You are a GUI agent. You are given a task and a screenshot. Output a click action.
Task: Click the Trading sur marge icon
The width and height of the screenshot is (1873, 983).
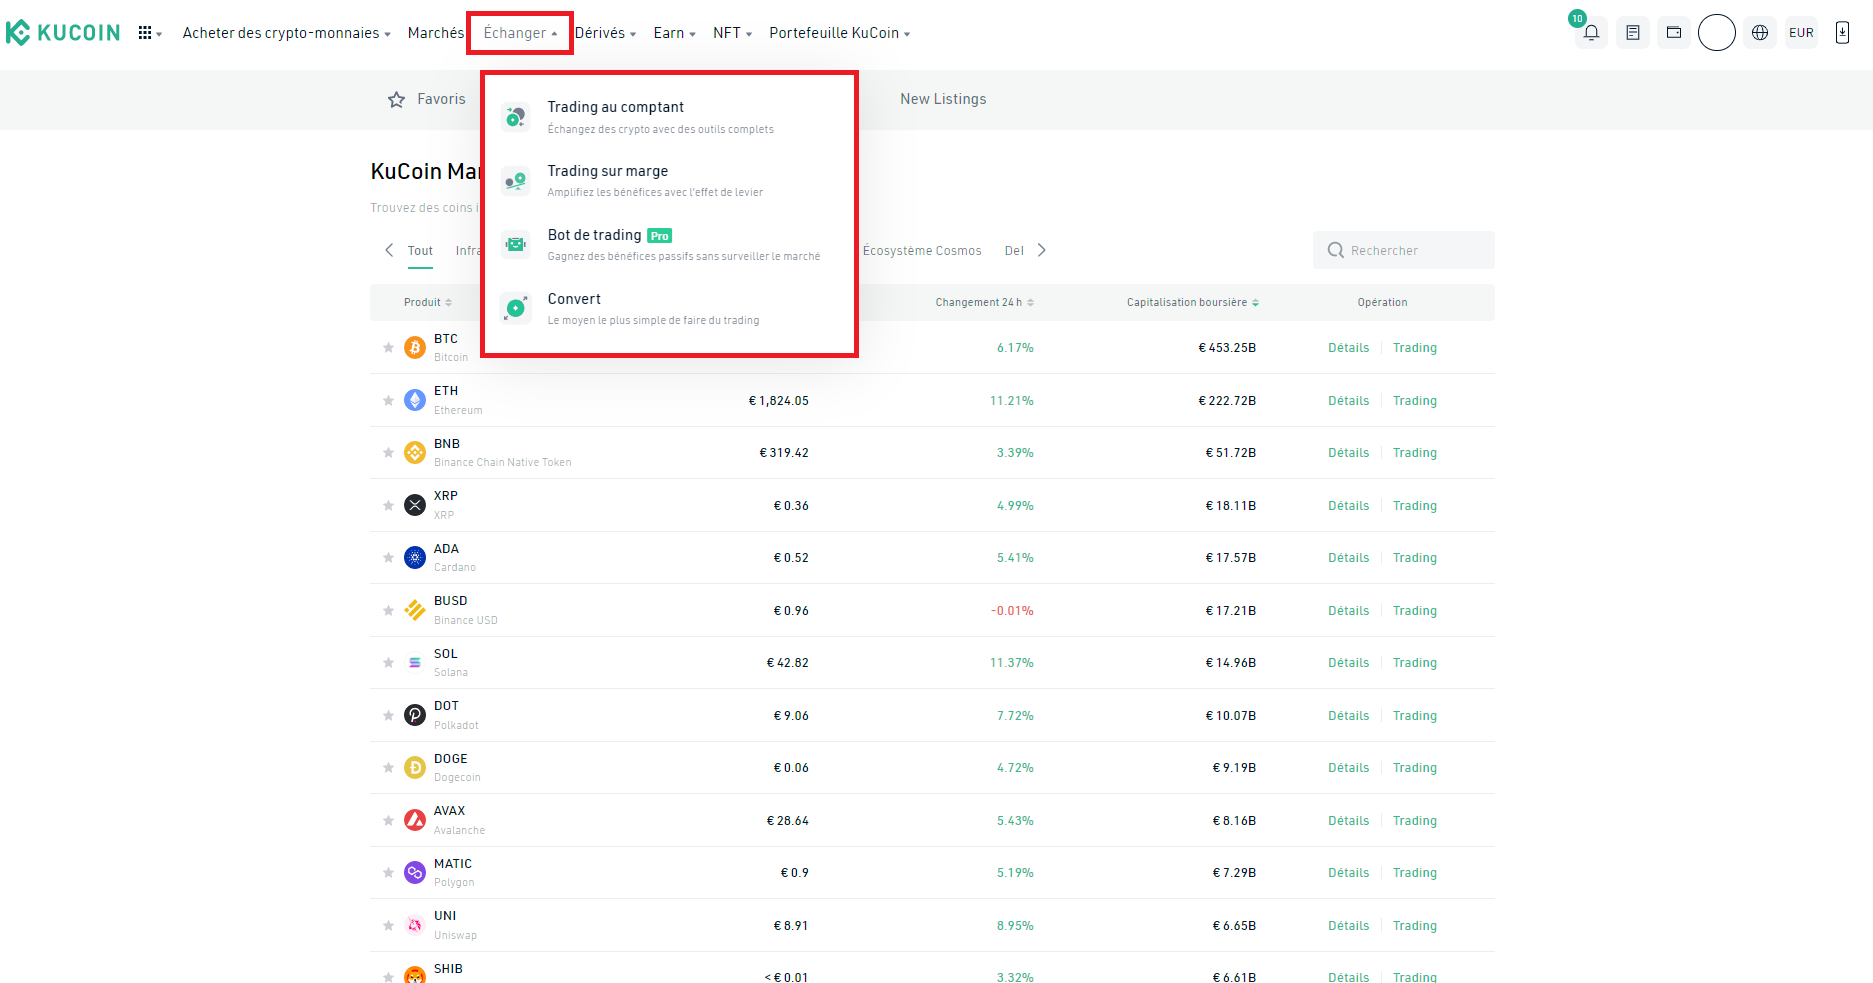pos(516,181)
